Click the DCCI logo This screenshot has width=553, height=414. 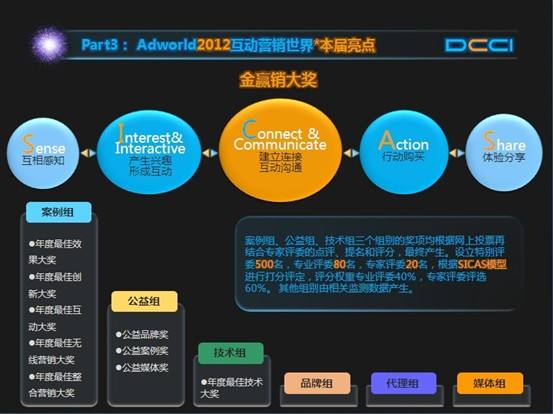(479, 45)
